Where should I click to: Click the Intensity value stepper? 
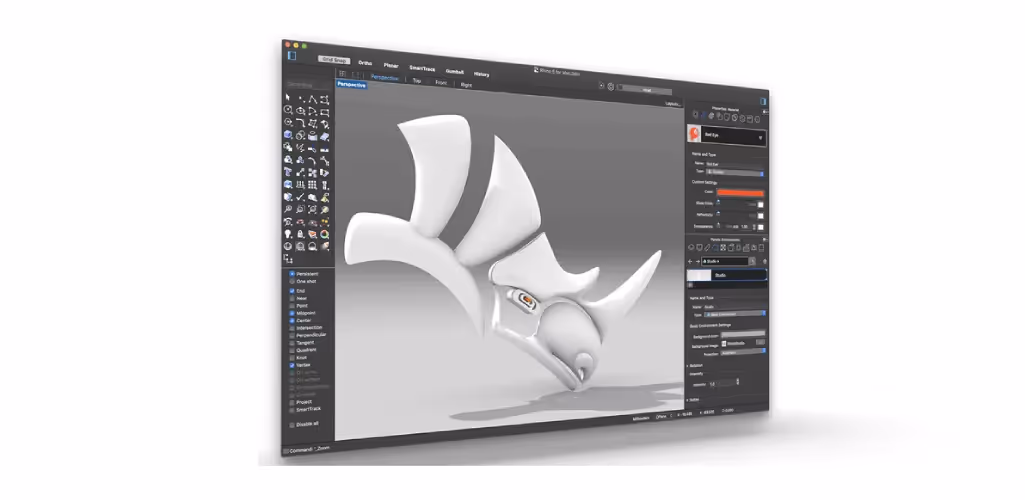pyautogui.click(x=737, y=381)
